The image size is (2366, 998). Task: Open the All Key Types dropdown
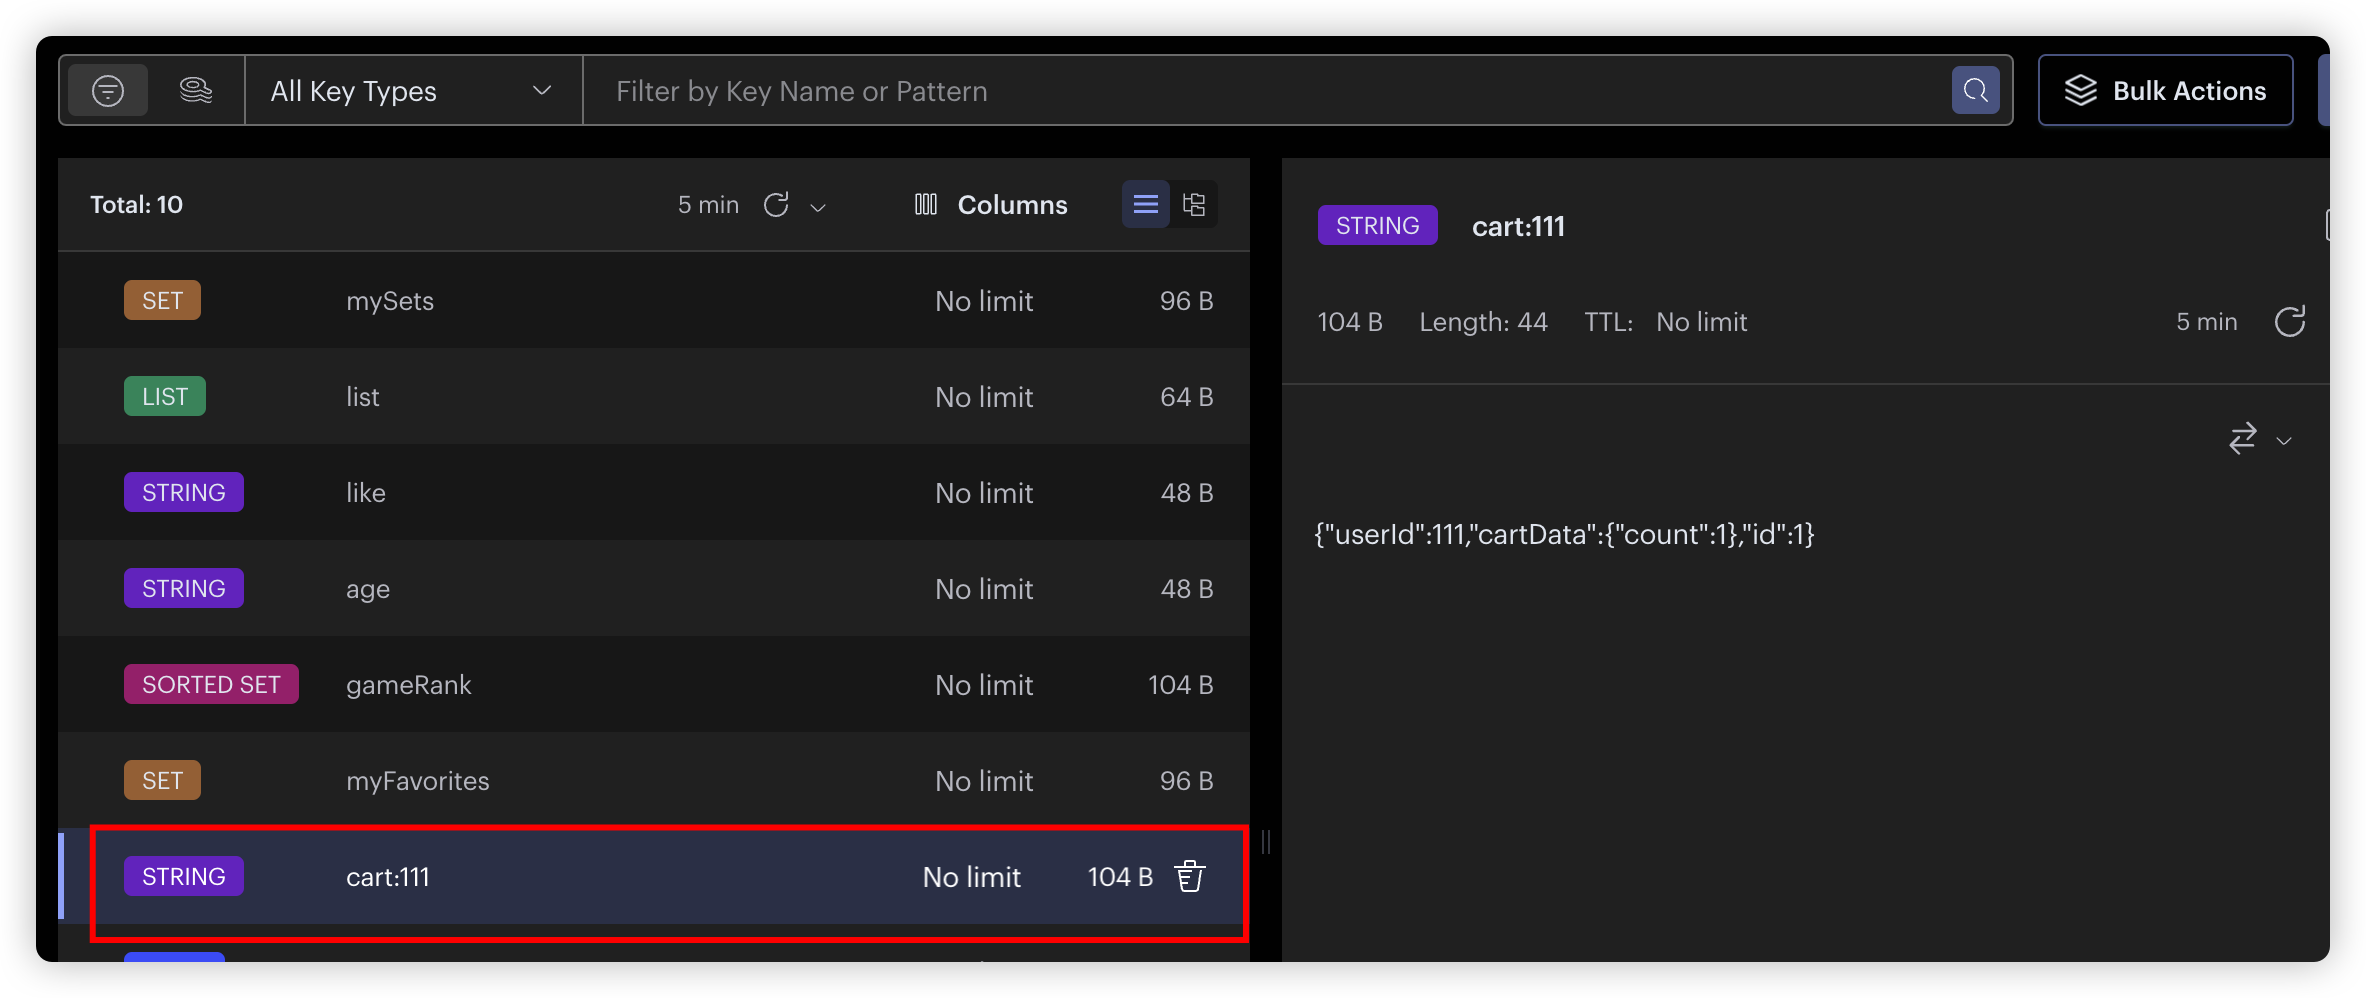pos(412,91)
